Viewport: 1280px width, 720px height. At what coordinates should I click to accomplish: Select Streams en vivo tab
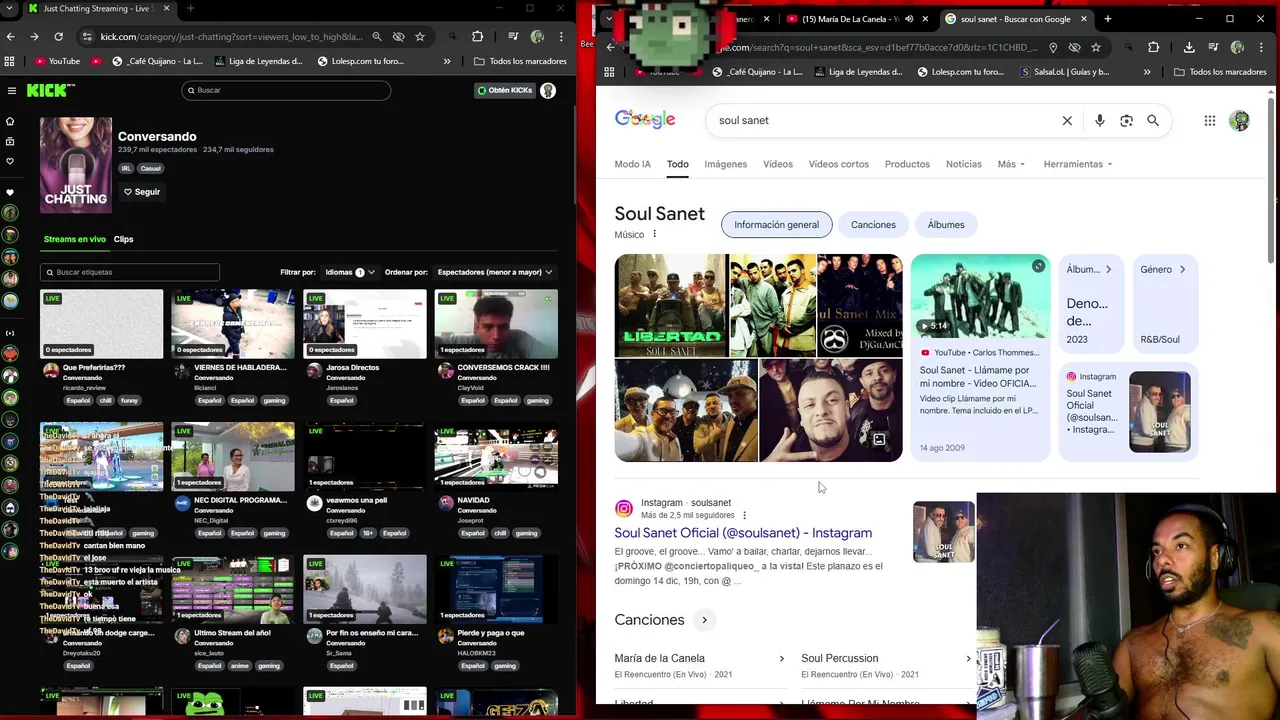click(x=75, y=239)
